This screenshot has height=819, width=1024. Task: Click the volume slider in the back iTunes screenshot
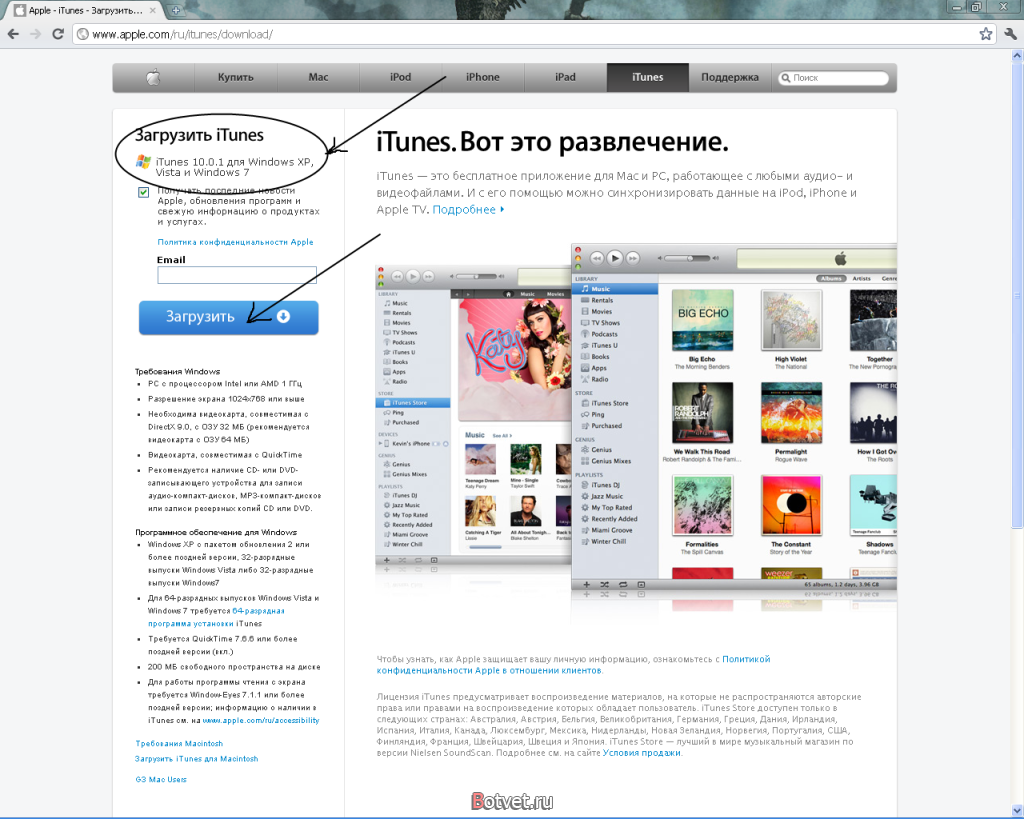coord(476,277)
